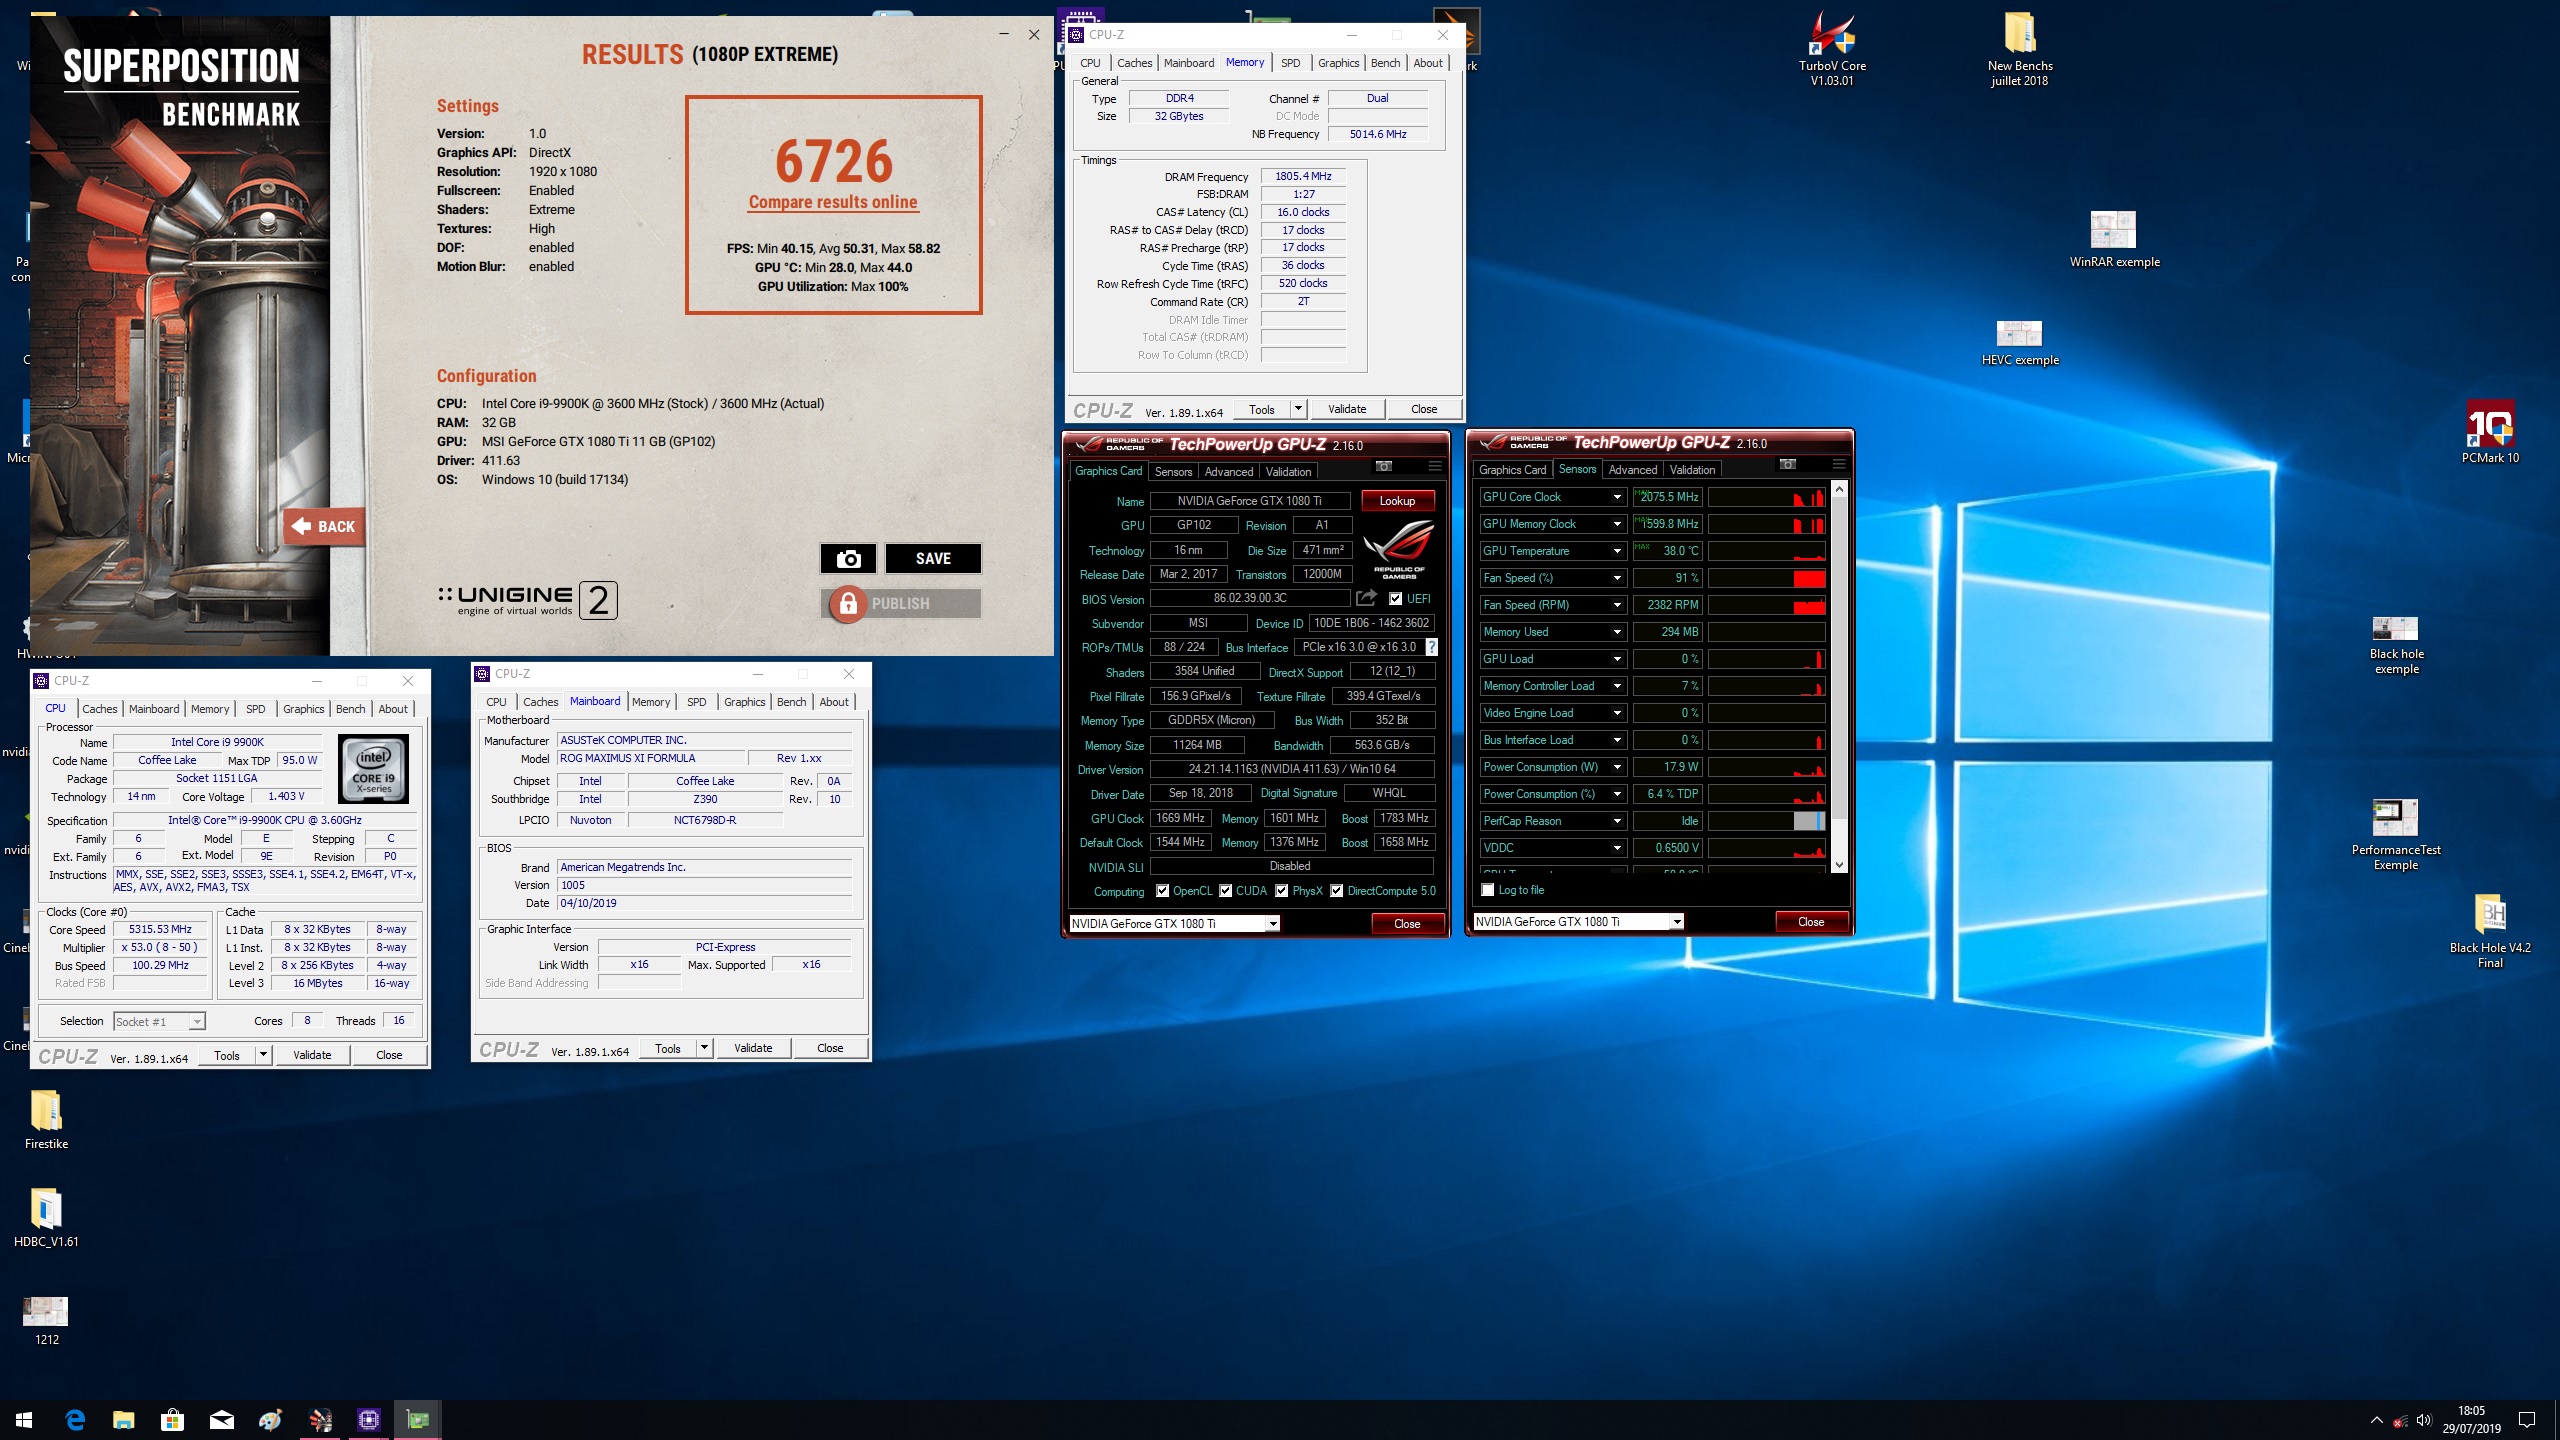Expand Power Consumption (W) sensor dropdown
Screen dimensions: 2560x1440
pyautogui.click(x=1617, y=767)
